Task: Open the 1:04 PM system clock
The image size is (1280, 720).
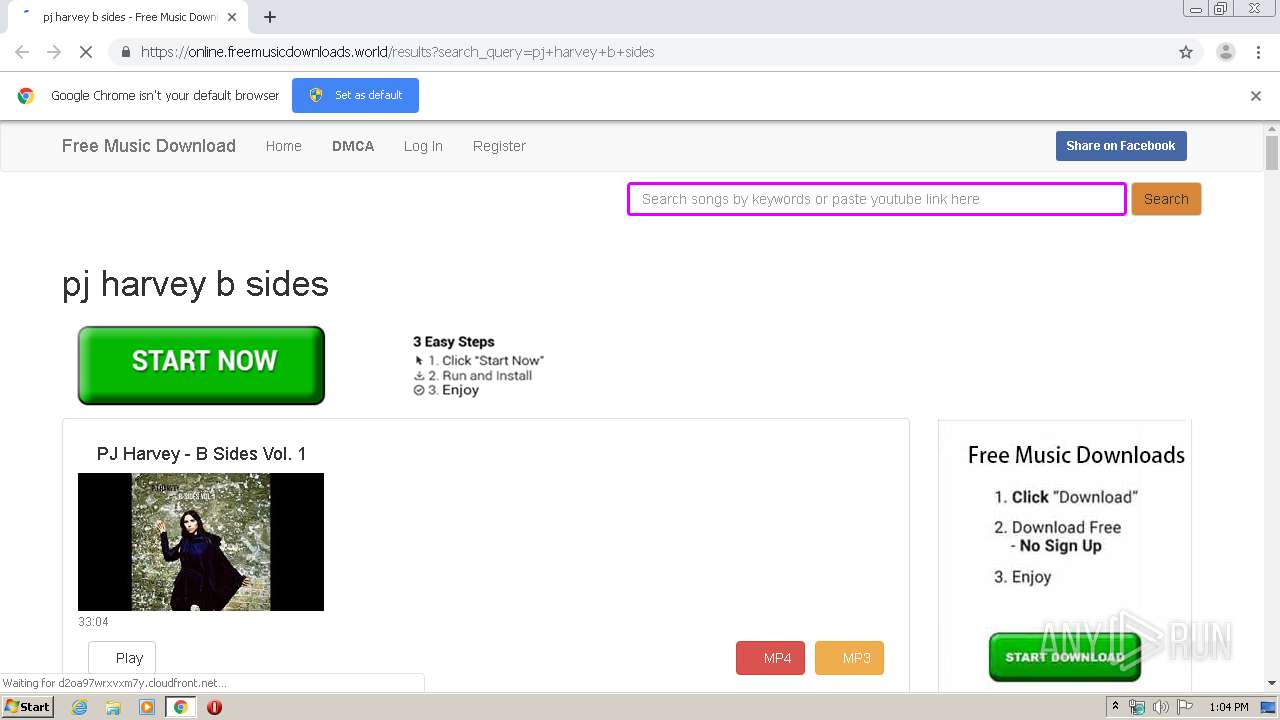Action: click(x=1229, y=707)
